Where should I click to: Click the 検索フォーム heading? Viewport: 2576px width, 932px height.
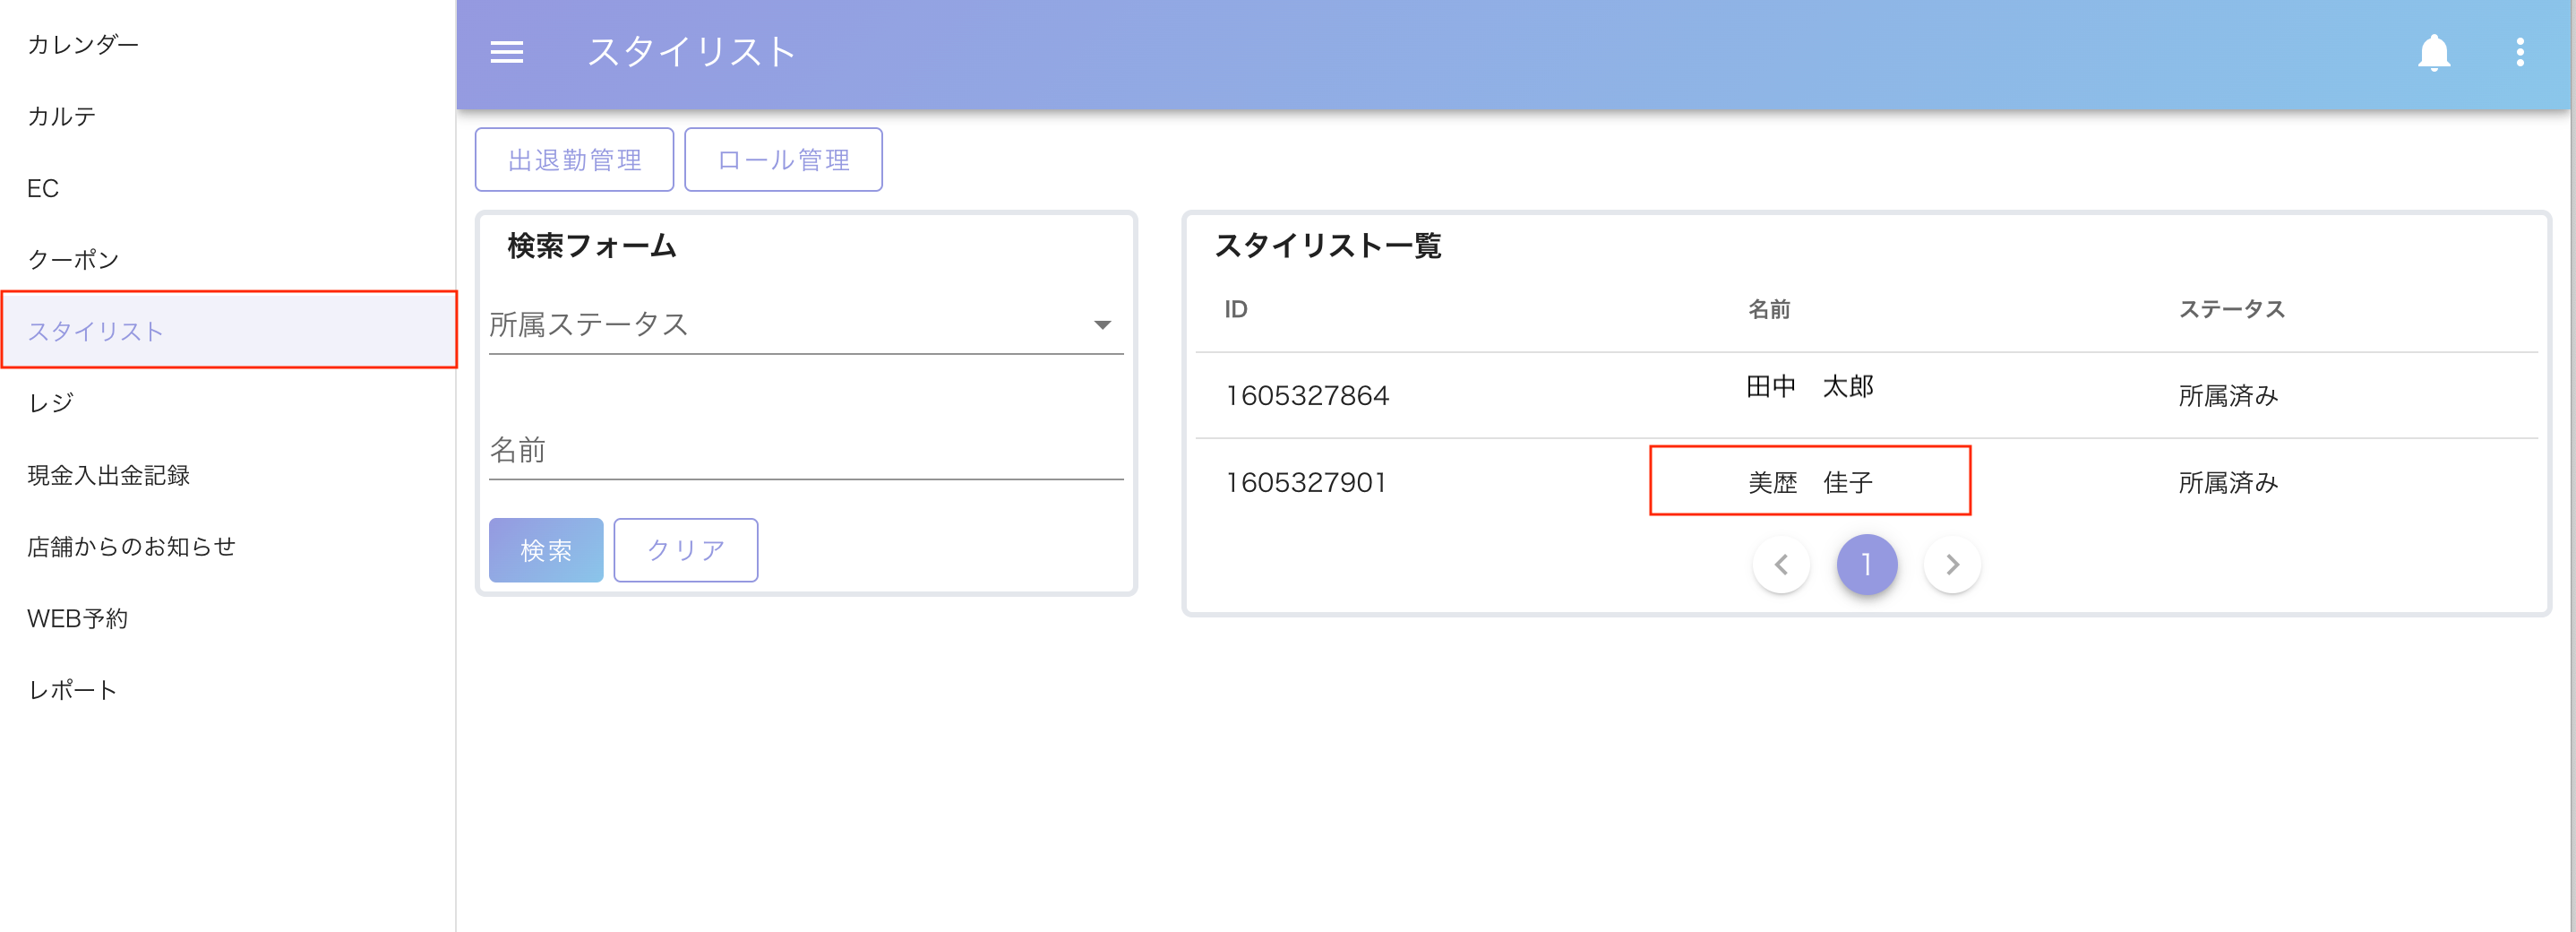pyautogui.click(x=592, y=246)
